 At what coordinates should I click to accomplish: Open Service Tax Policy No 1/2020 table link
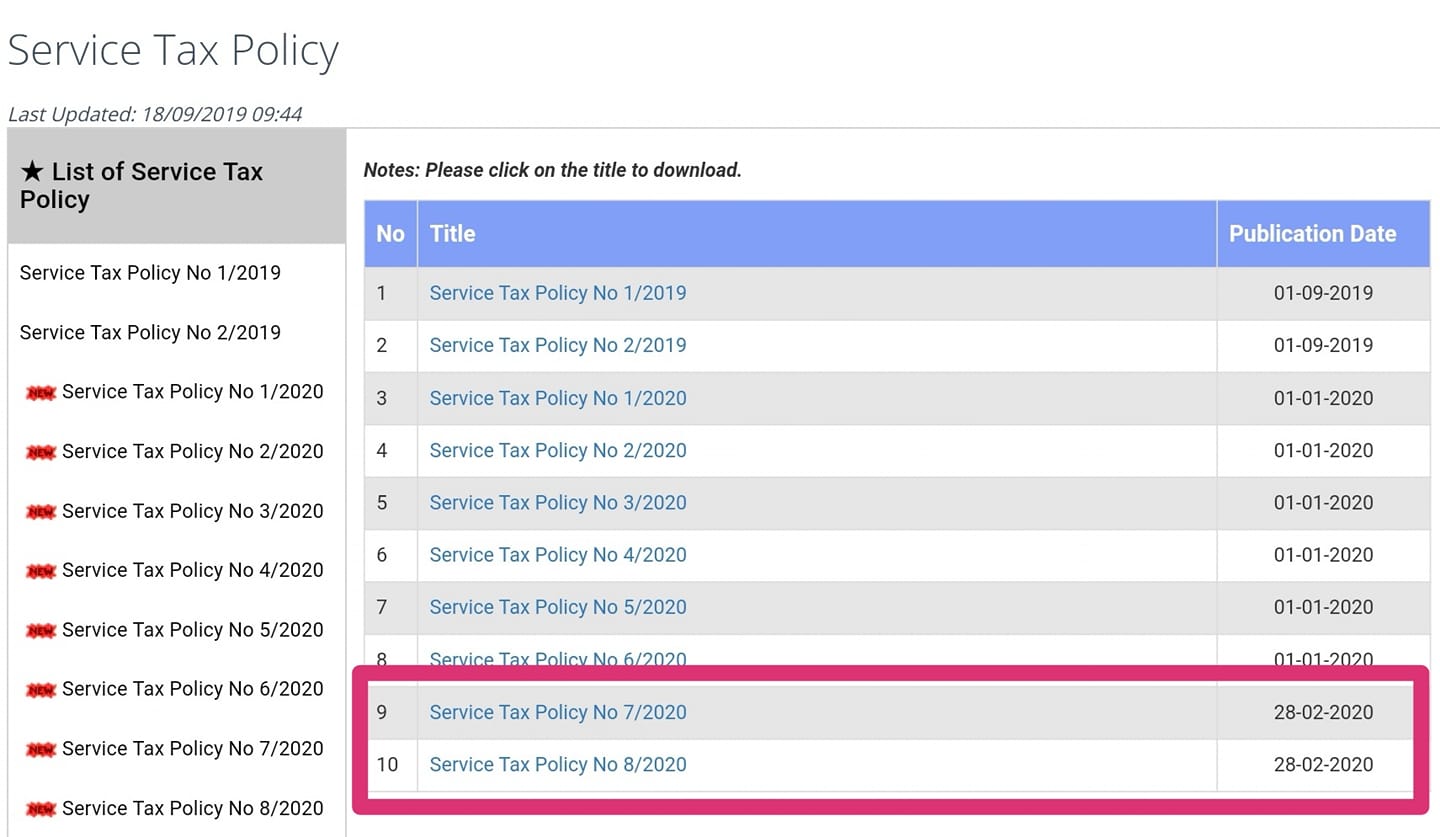coord(558,398)
